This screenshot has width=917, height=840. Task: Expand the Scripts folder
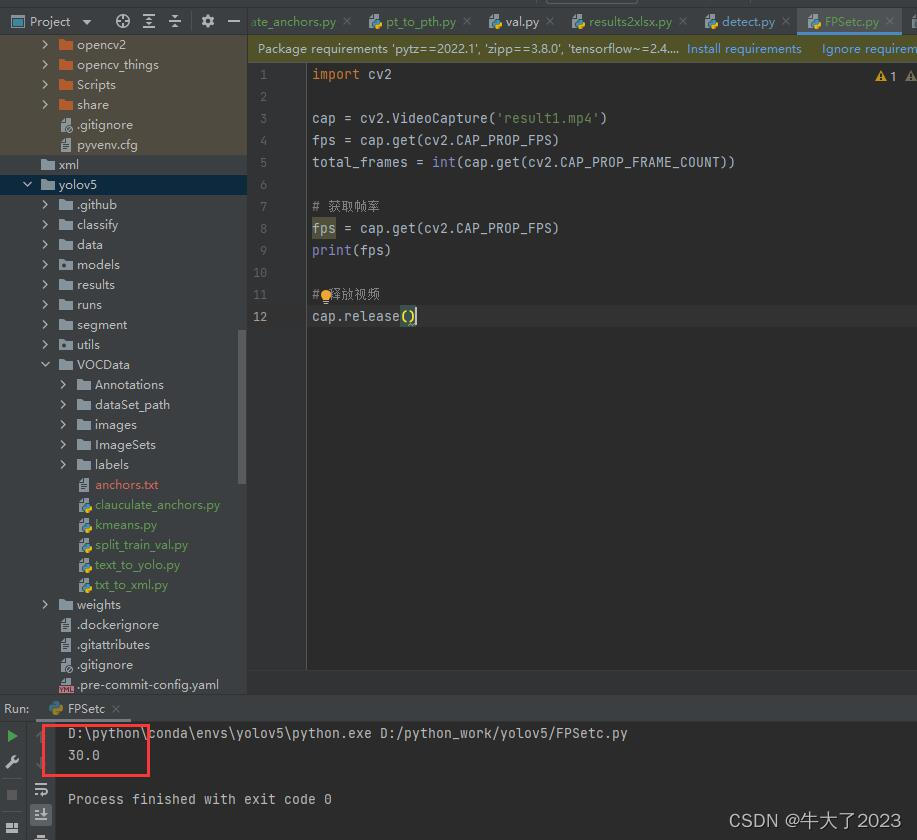(x=45, y=84)
